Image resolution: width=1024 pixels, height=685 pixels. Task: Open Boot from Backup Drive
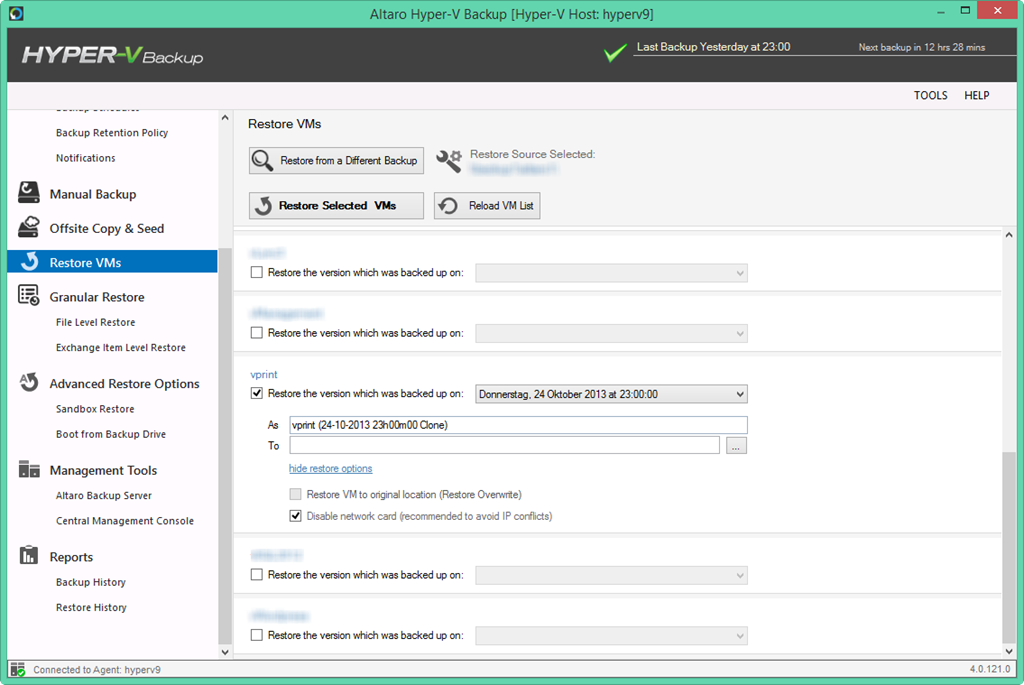(111, 434)
